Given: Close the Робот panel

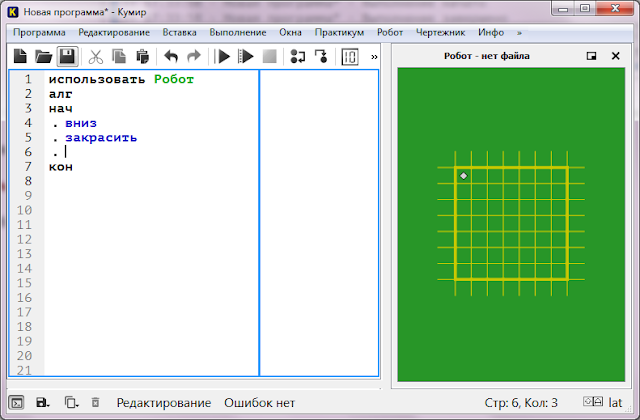Looking at the screenshot, I should [x=616, y=56].
